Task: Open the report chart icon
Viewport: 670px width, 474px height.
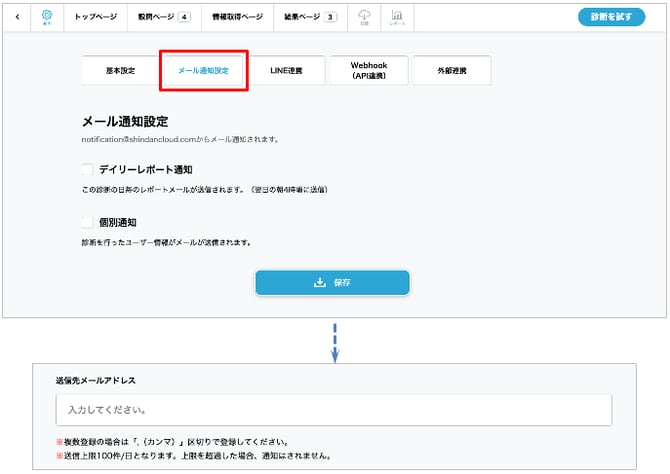Action: [397, 17]
